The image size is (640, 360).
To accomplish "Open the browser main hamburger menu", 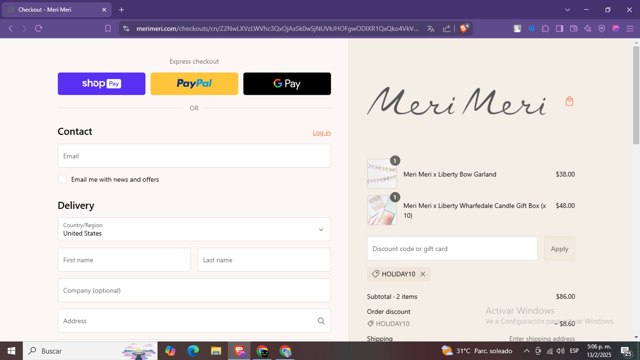I will pyautogui.click(x=630, y=29).
